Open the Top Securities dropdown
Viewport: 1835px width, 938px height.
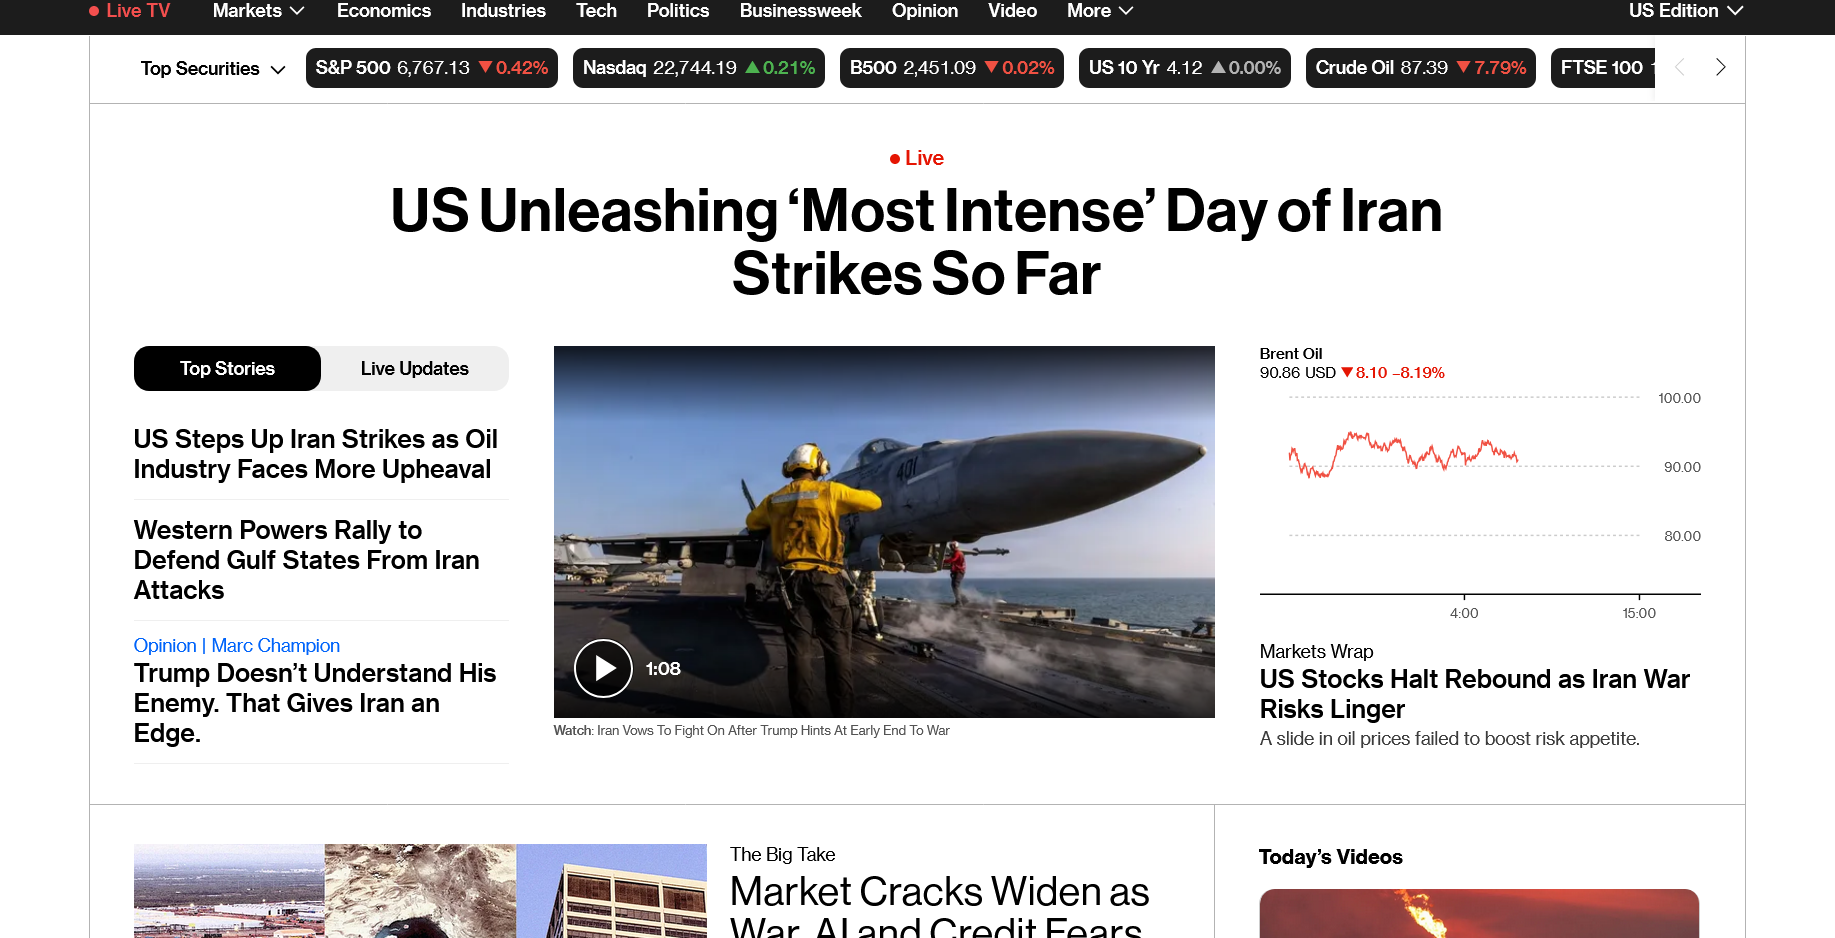(x=212, y=68)
